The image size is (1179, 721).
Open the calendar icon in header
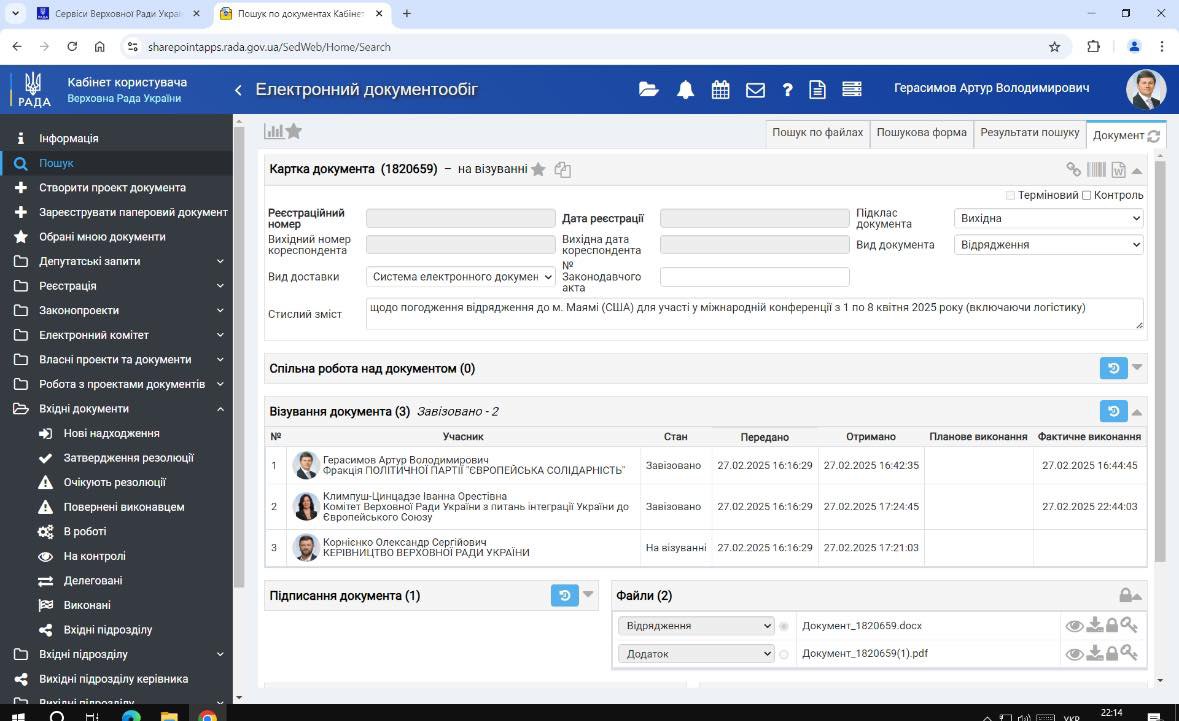720,89
